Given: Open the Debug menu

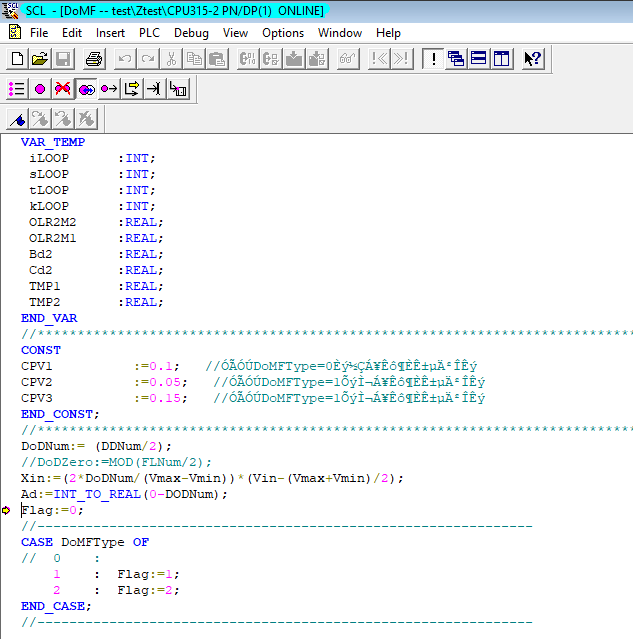Looking at the screenshot, I should [191, 33].
